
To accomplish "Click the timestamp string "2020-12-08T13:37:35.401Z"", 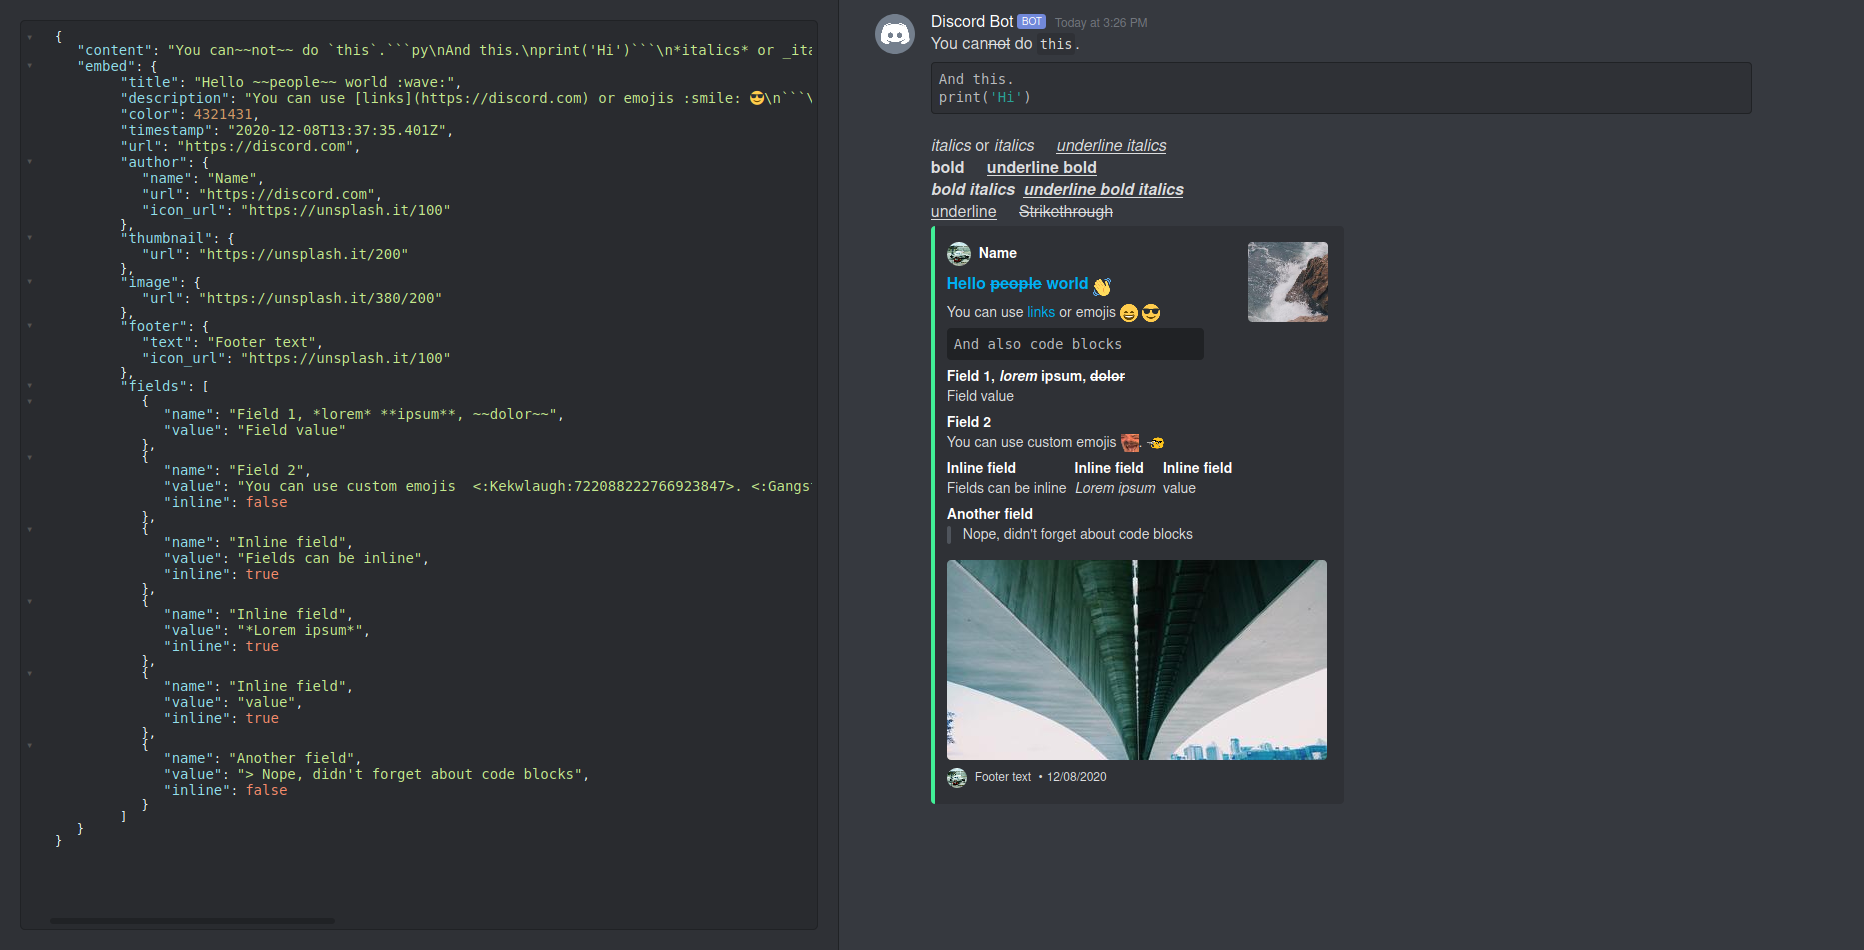I will tap(337, 130).
